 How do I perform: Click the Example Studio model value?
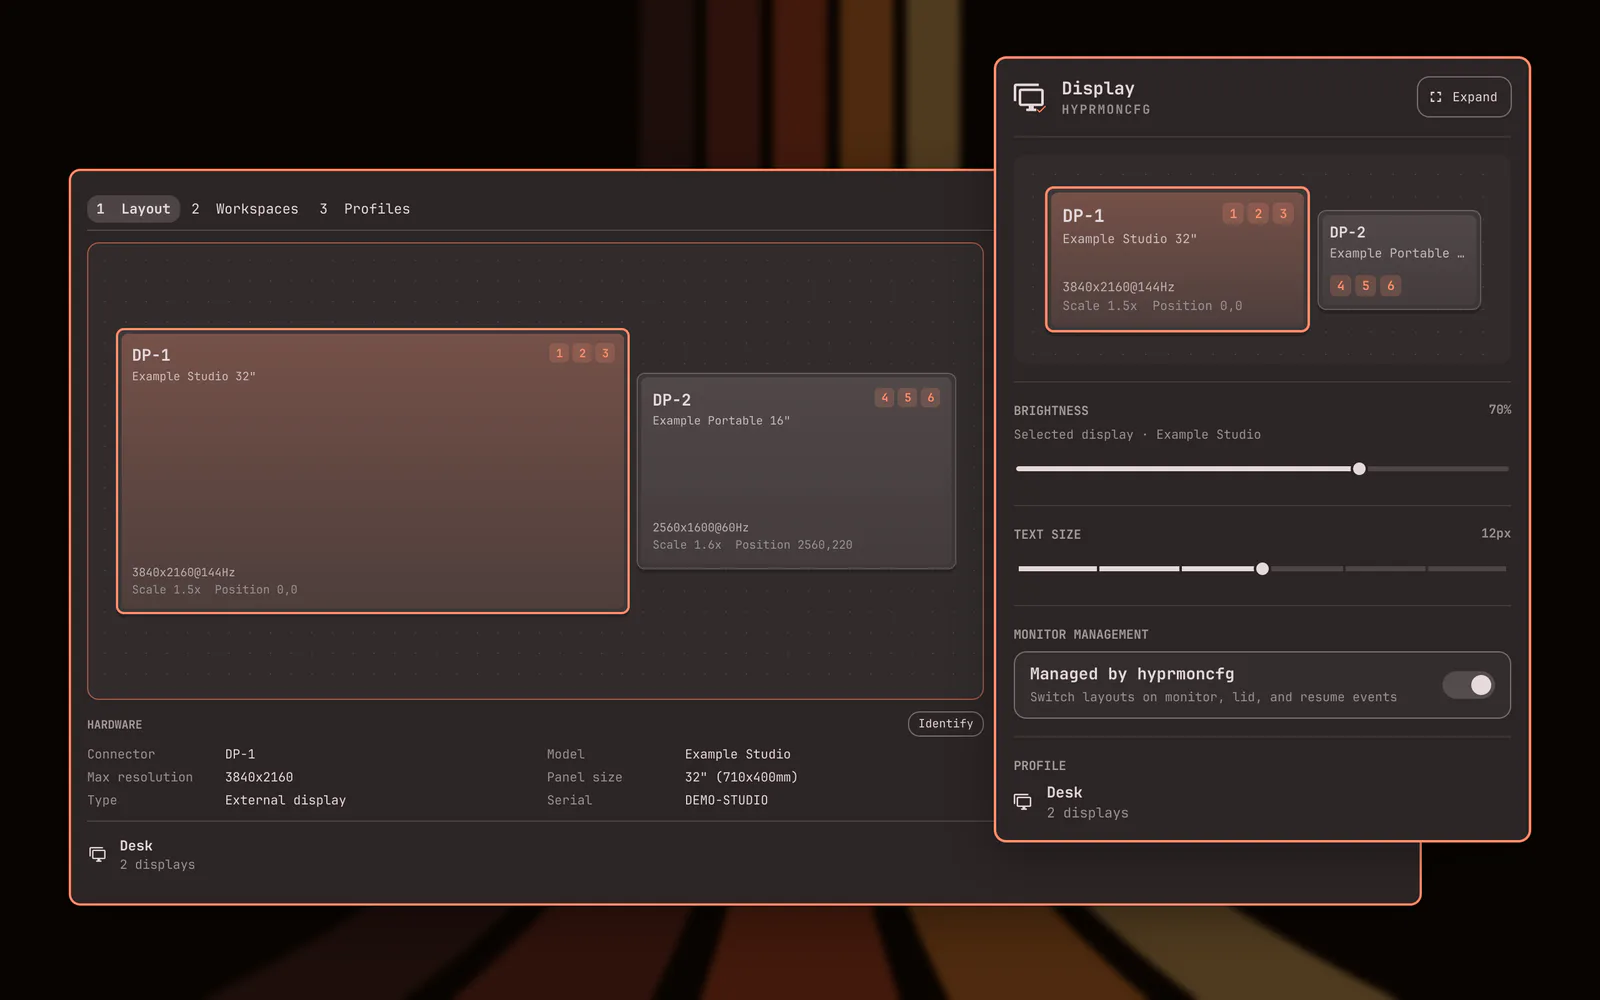coord(737,754)
